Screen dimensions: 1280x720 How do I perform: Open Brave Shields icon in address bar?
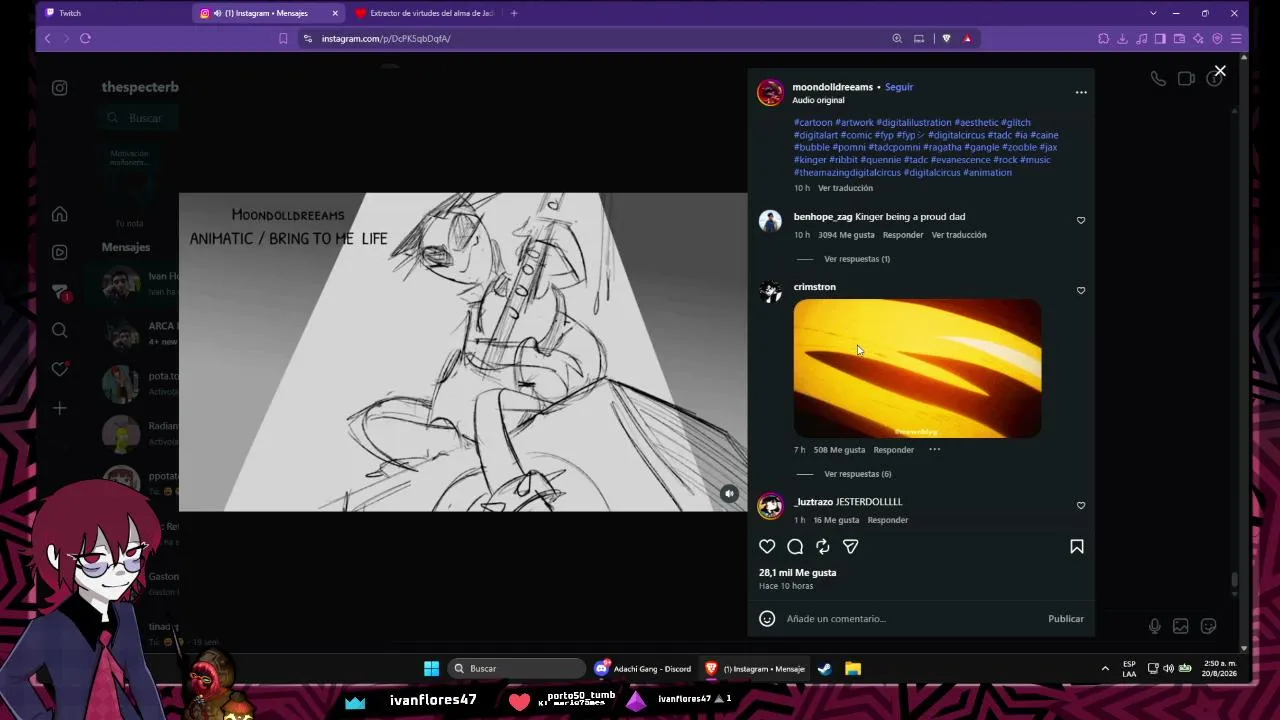coord(946,39)
